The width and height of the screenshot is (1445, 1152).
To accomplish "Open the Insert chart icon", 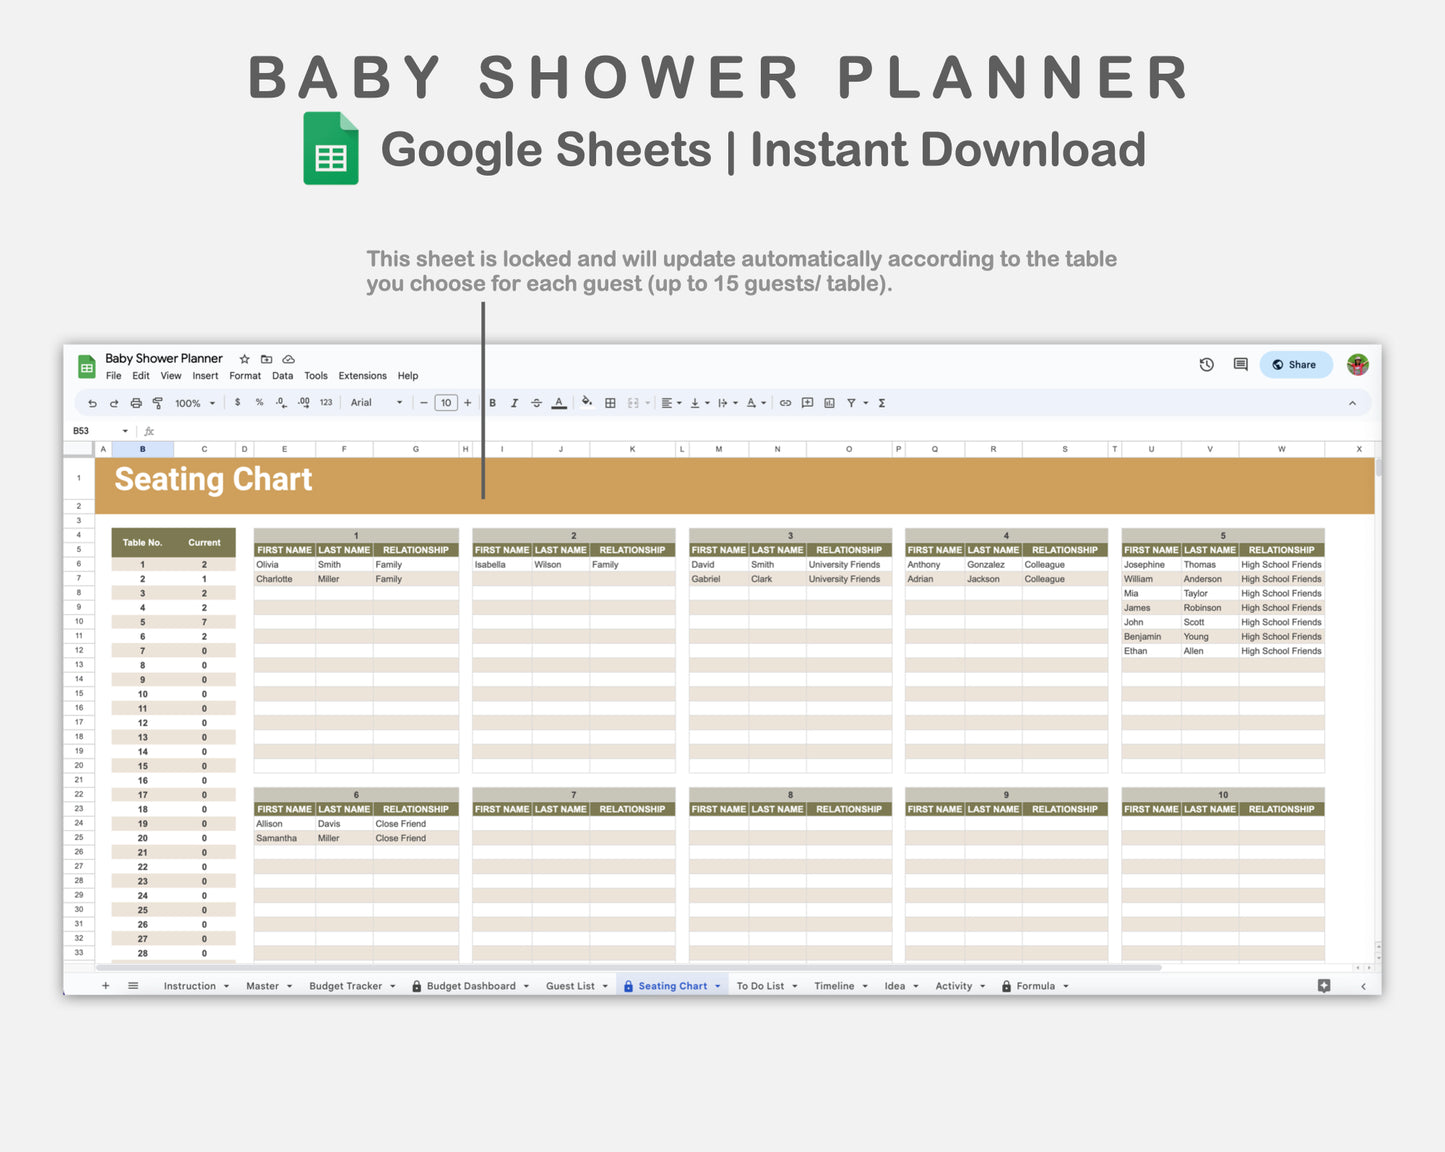I will [830, 402].
